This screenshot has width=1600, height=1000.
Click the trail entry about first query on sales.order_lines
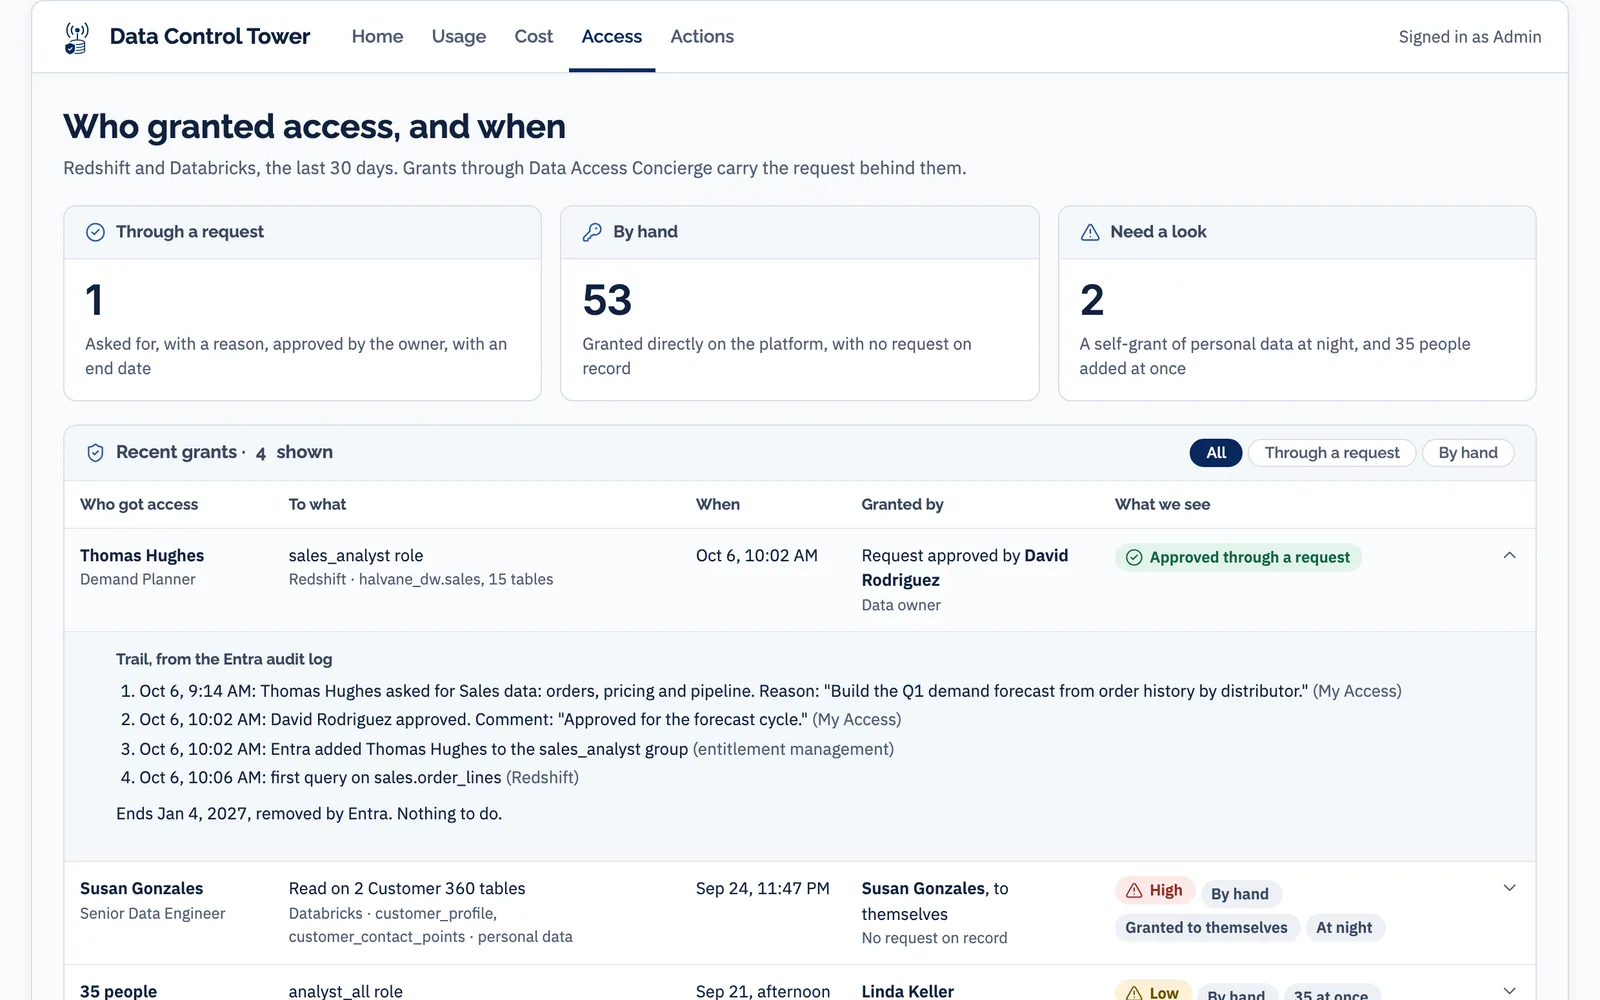coord(350,778)
